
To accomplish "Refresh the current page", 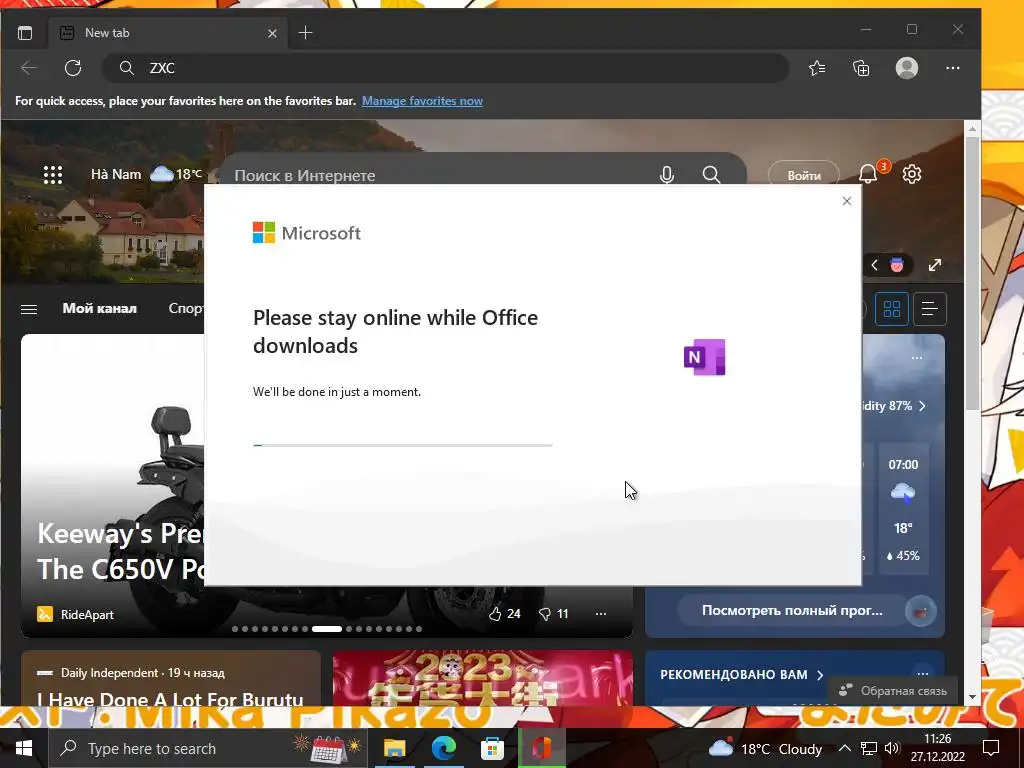I will (73, 68).
